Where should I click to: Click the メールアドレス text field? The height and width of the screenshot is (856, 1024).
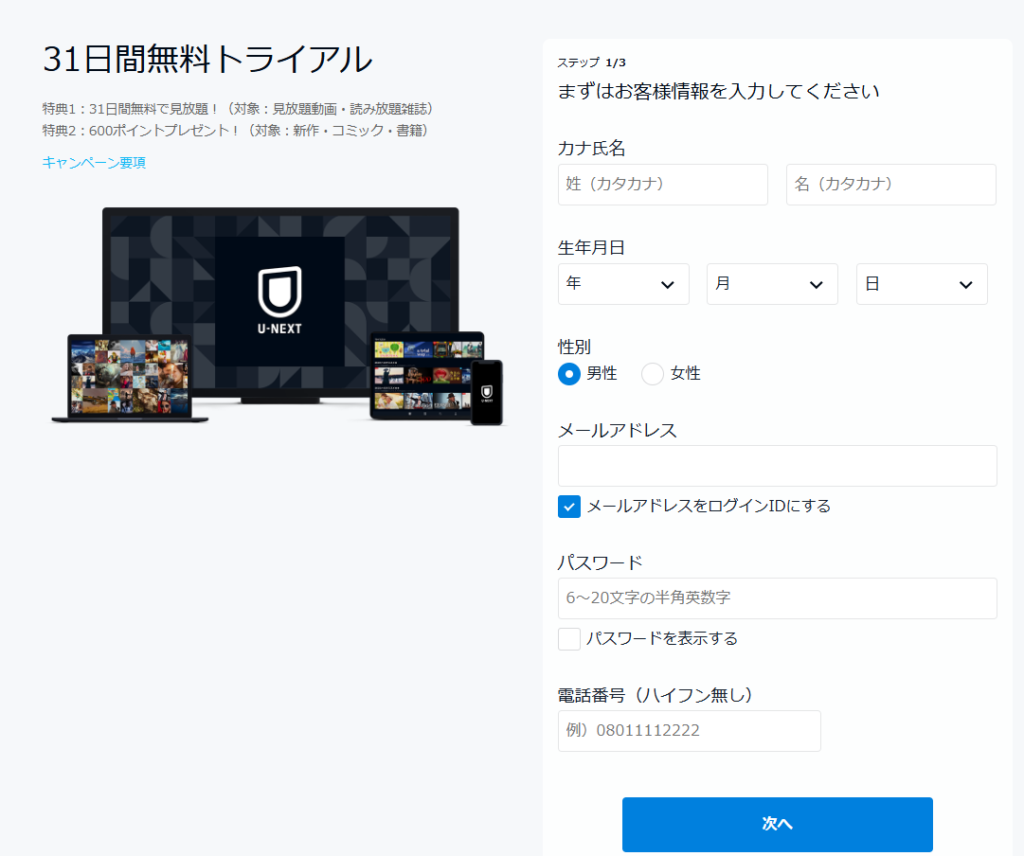[x=777, y=466]
